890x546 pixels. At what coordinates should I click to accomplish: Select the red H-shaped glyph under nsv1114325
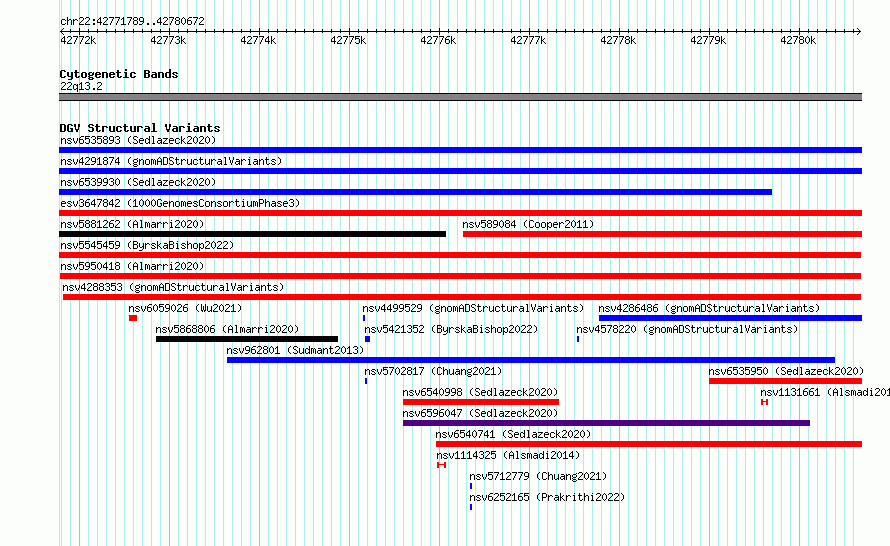coord(442,465)
